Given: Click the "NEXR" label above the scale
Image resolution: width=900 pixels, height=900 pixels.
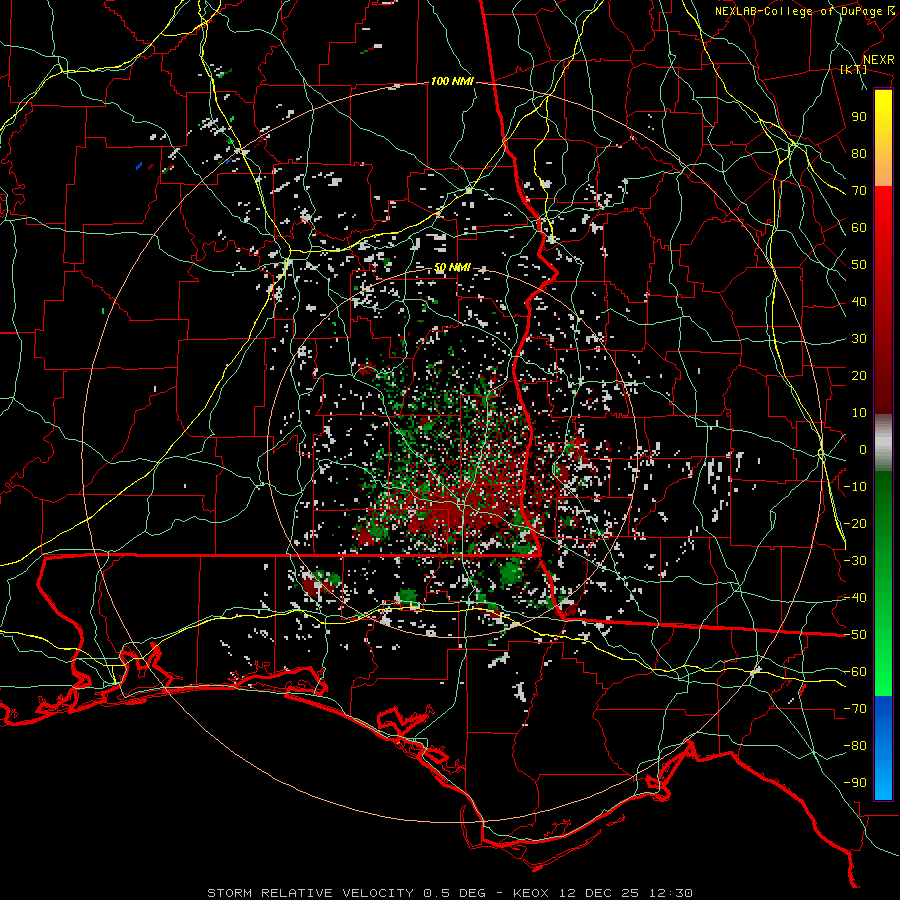Looking at the screenshot, I should pyautogui.click(x=878, y=60).
